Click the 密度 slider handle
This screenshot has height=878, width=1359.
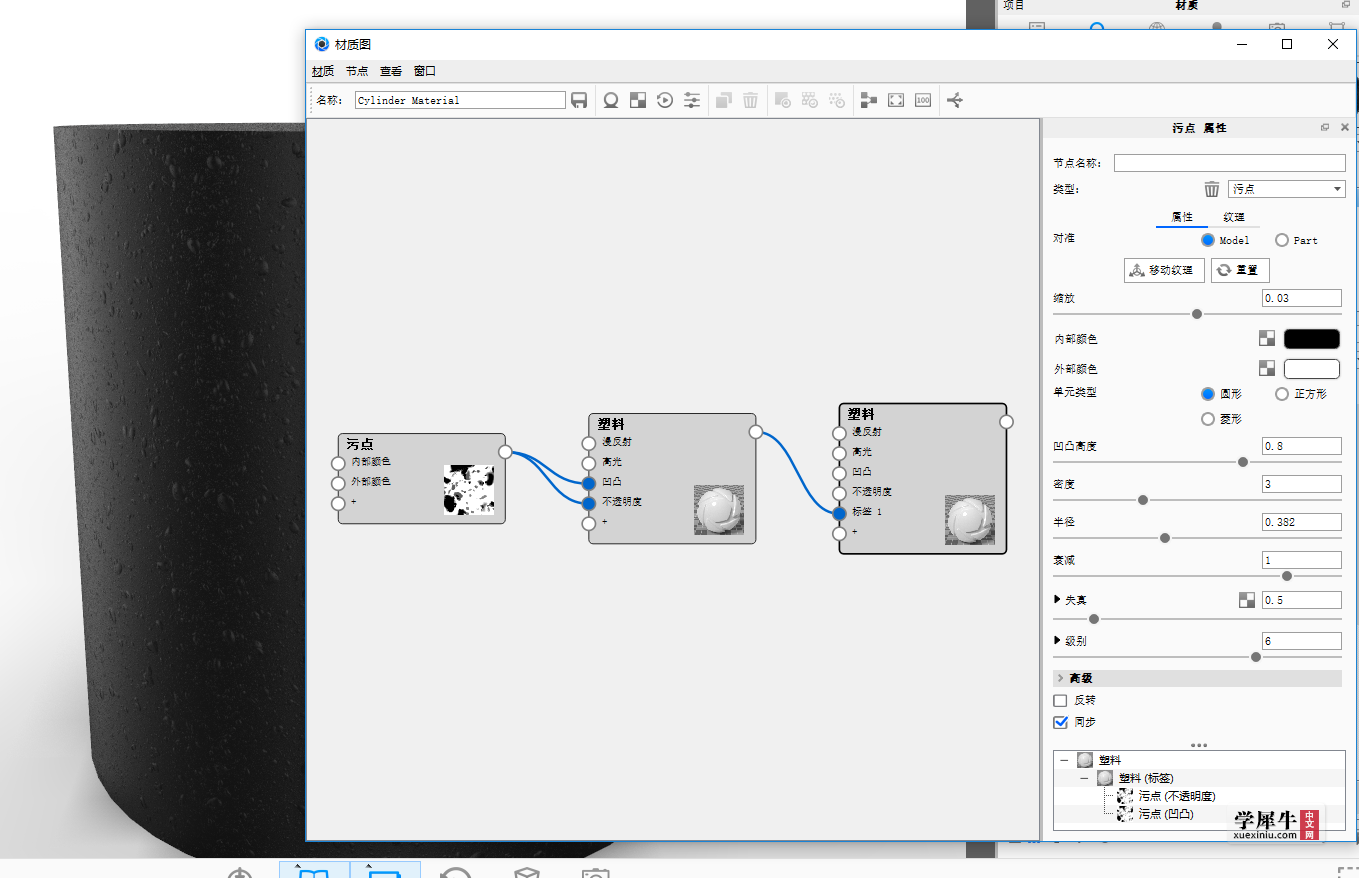click(x=1143, y=500)
